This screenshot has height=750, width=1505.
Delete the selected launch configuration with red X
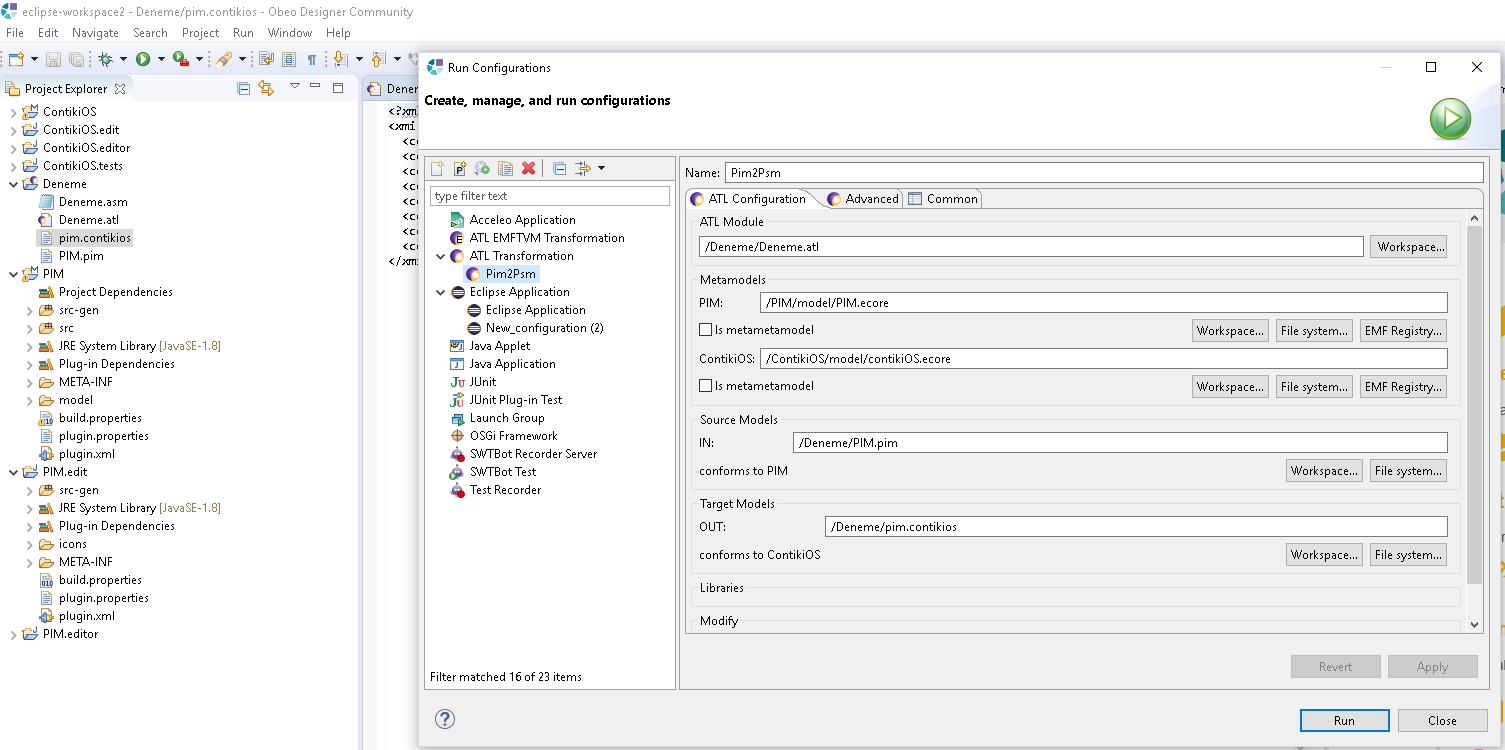coord(528,168)
